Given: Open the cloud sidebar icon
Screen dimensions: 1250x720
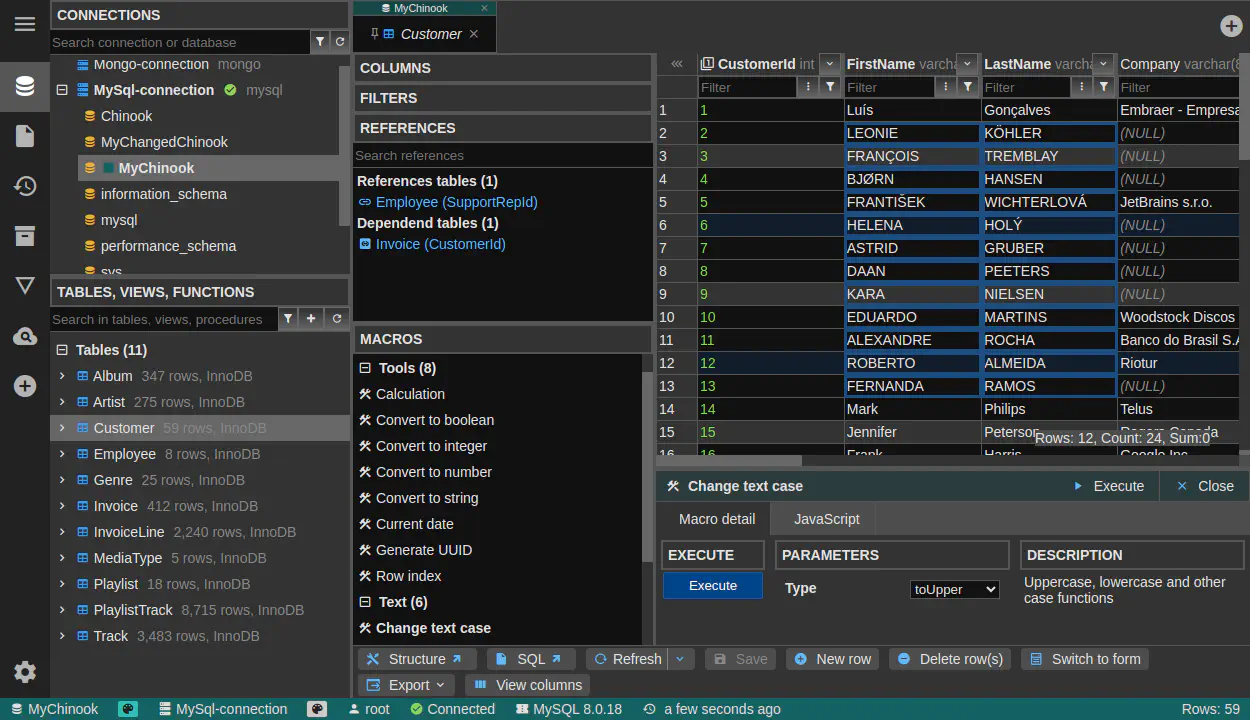Looking at the screenshot, I should (x=25, y=337).
